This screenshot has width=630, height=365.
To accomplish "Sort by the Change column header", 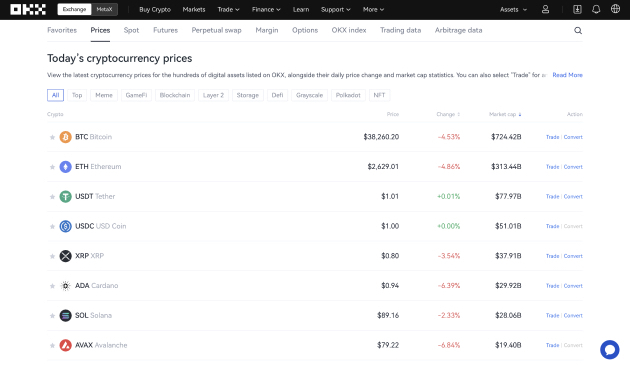I will tap(448, 114).
